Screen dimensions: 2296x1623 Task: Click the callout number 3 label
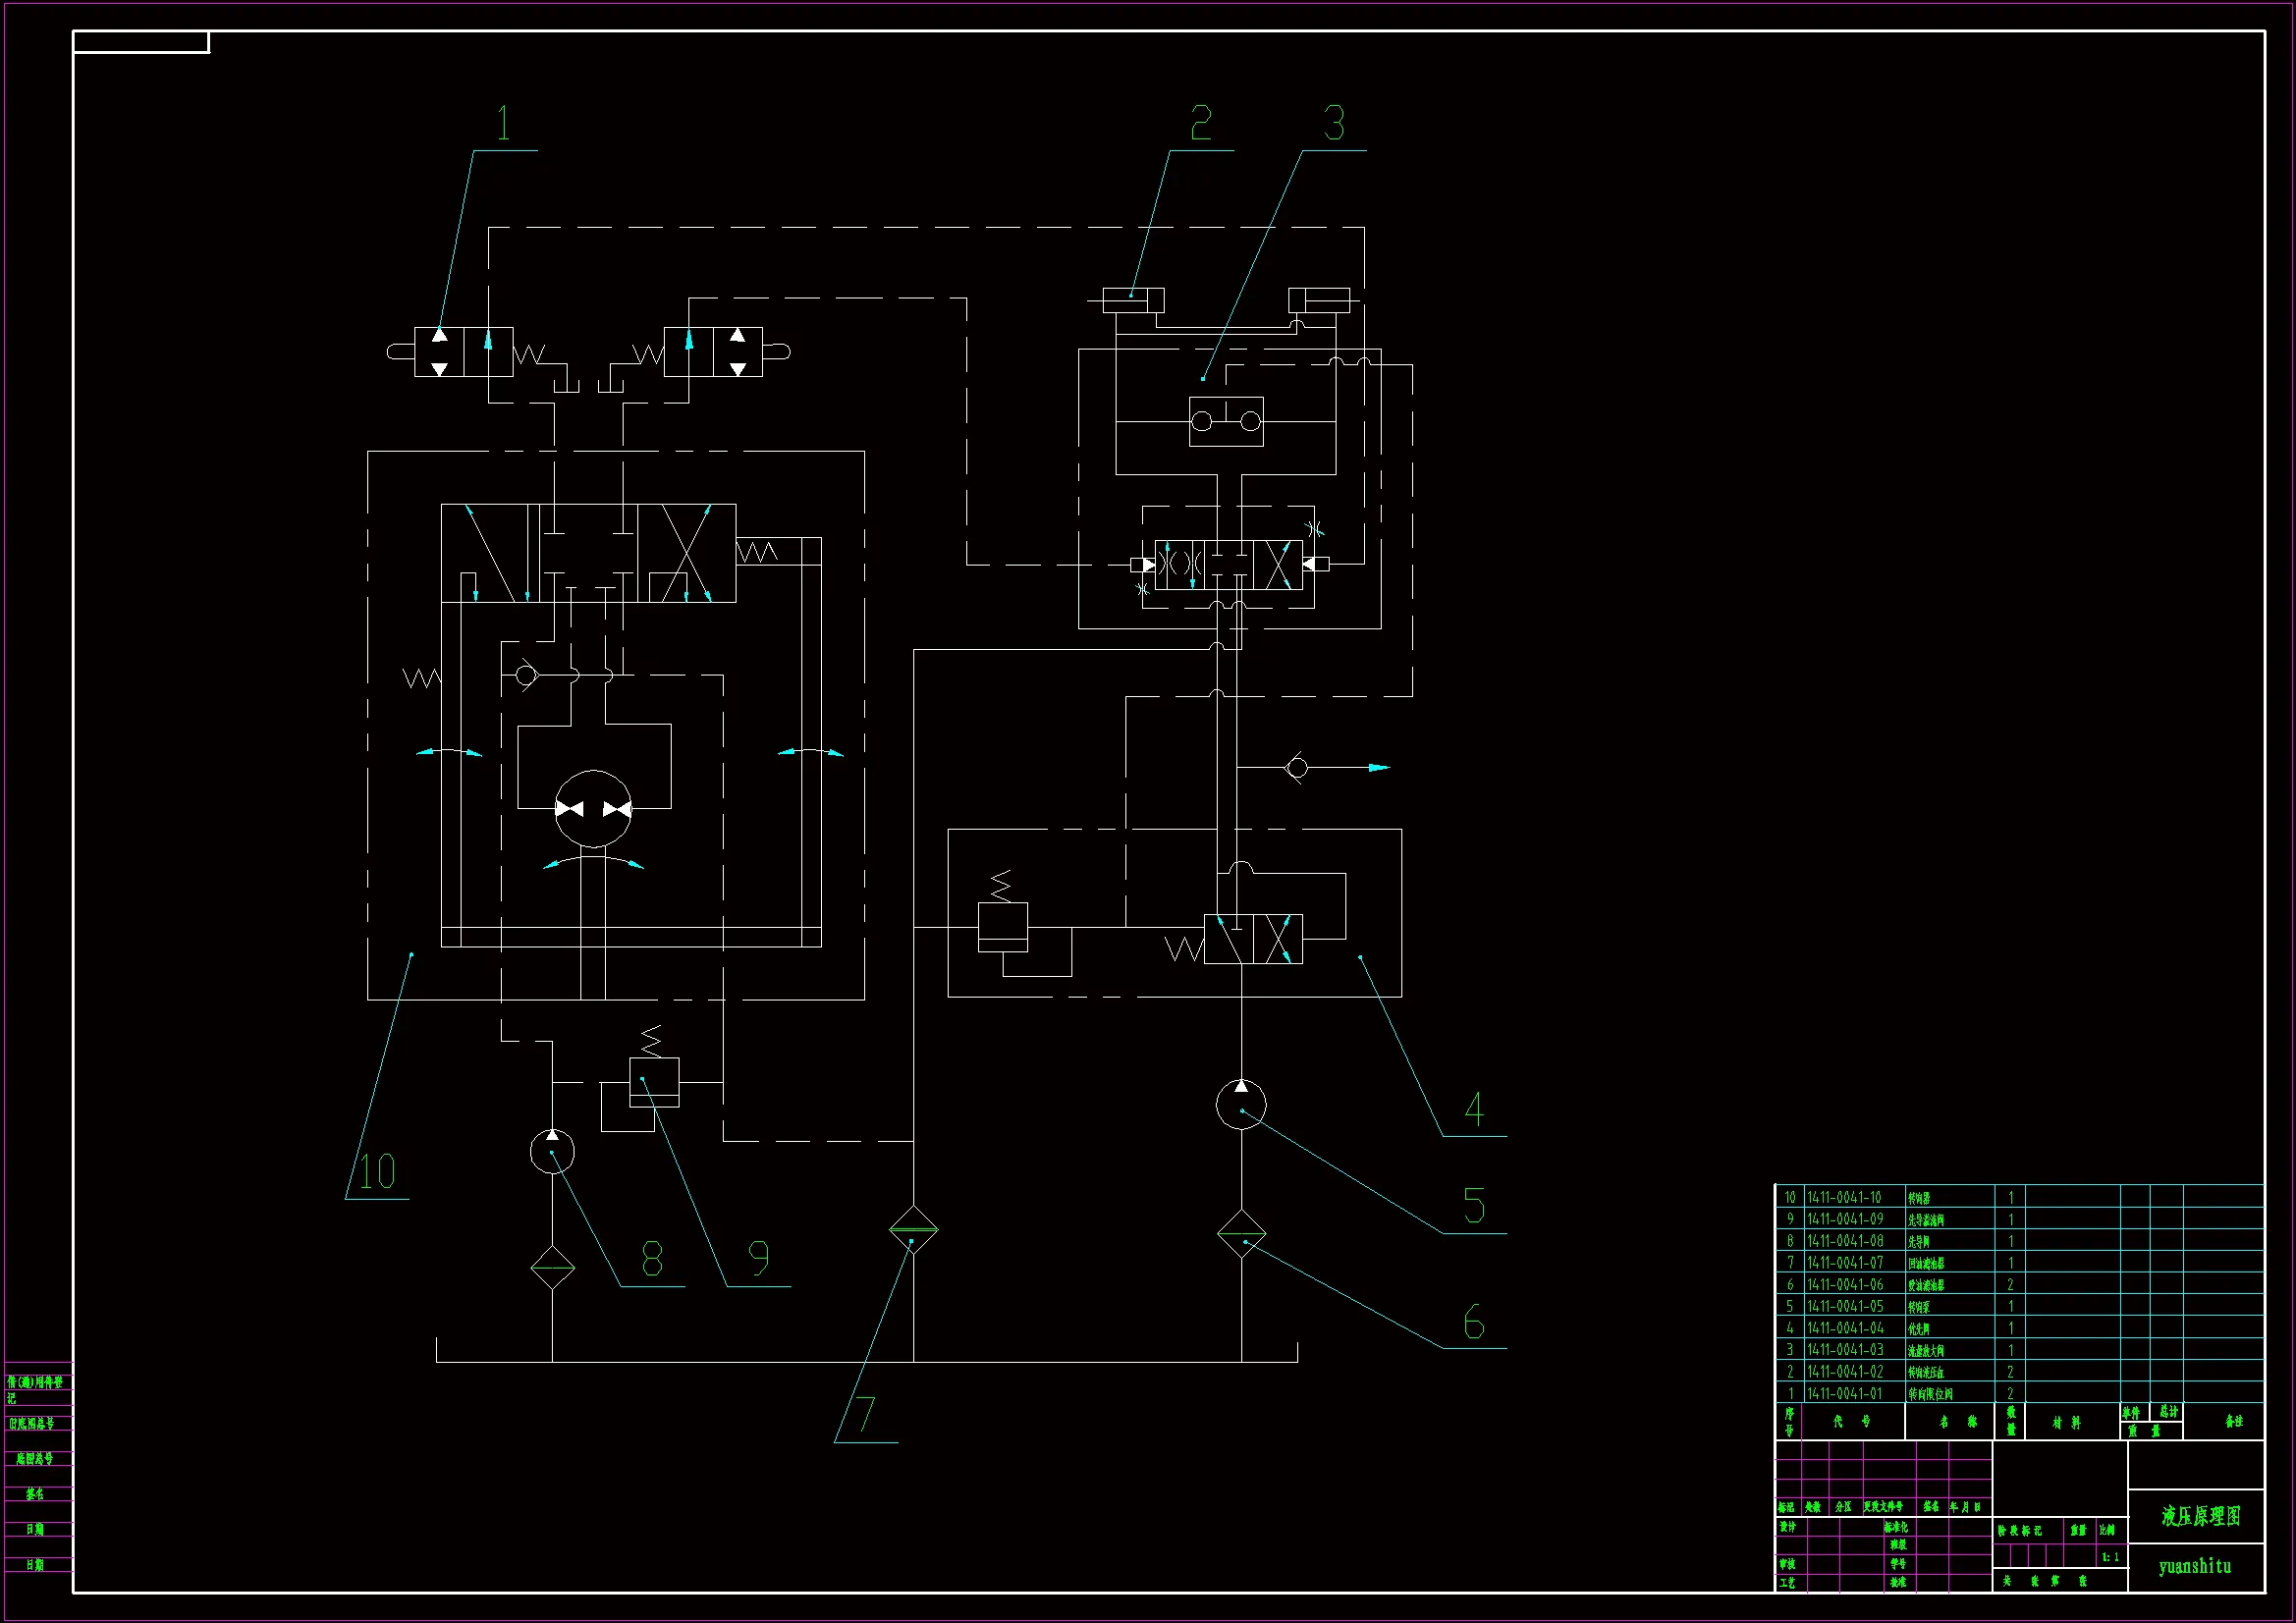[x=1334, y=124]
